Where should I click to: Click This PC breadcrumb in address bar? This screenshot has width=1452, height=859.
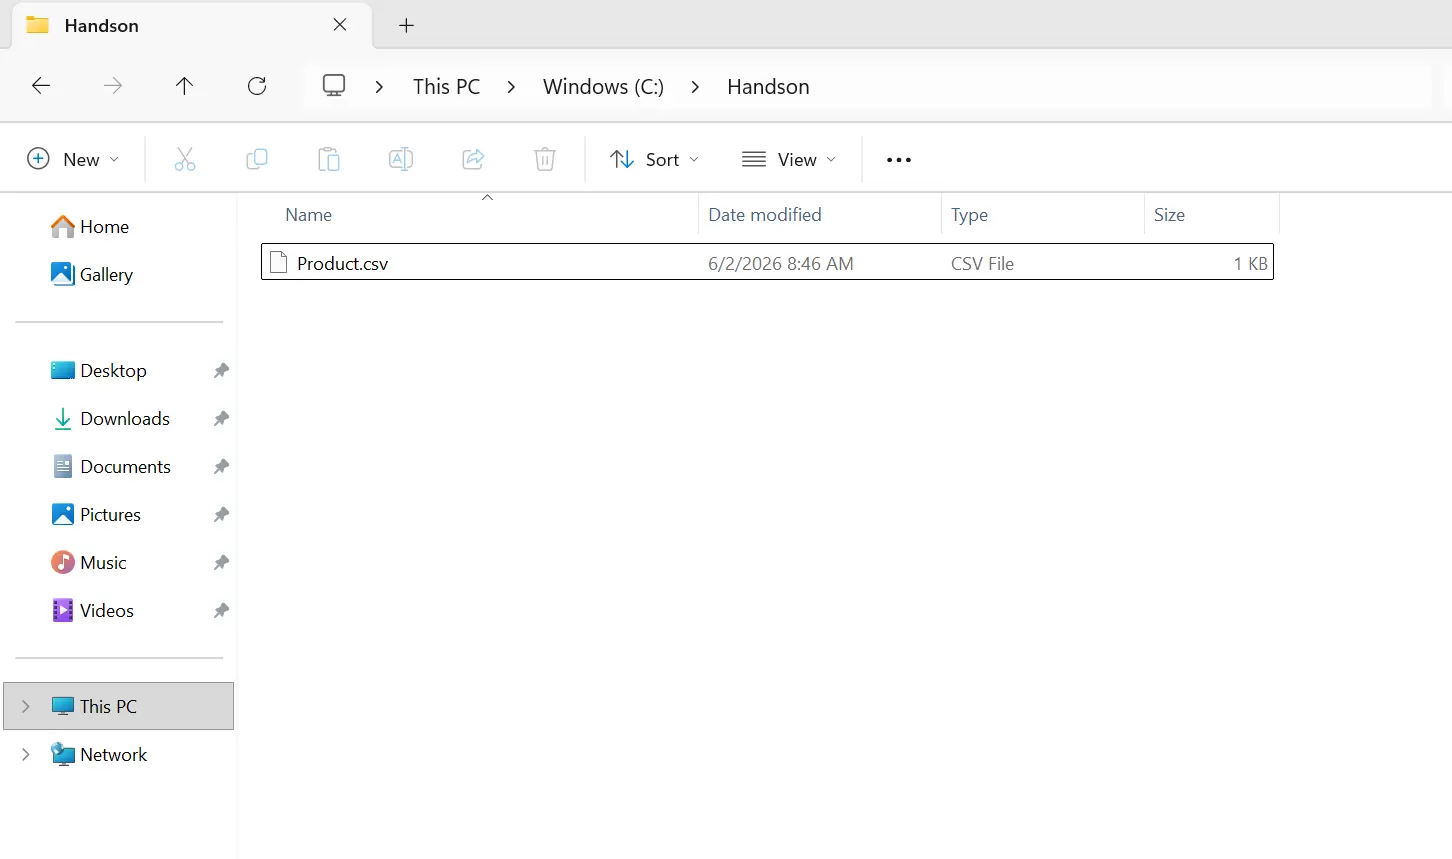pos(446,87)
